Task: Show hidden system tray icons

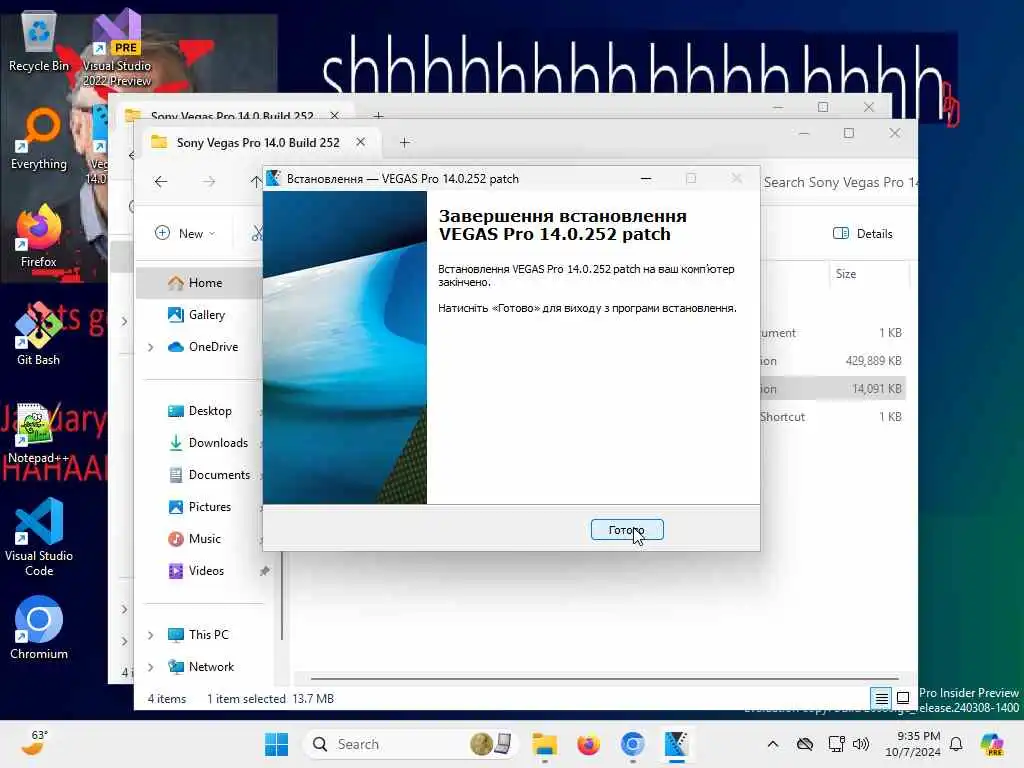Action: coord(773,744)
